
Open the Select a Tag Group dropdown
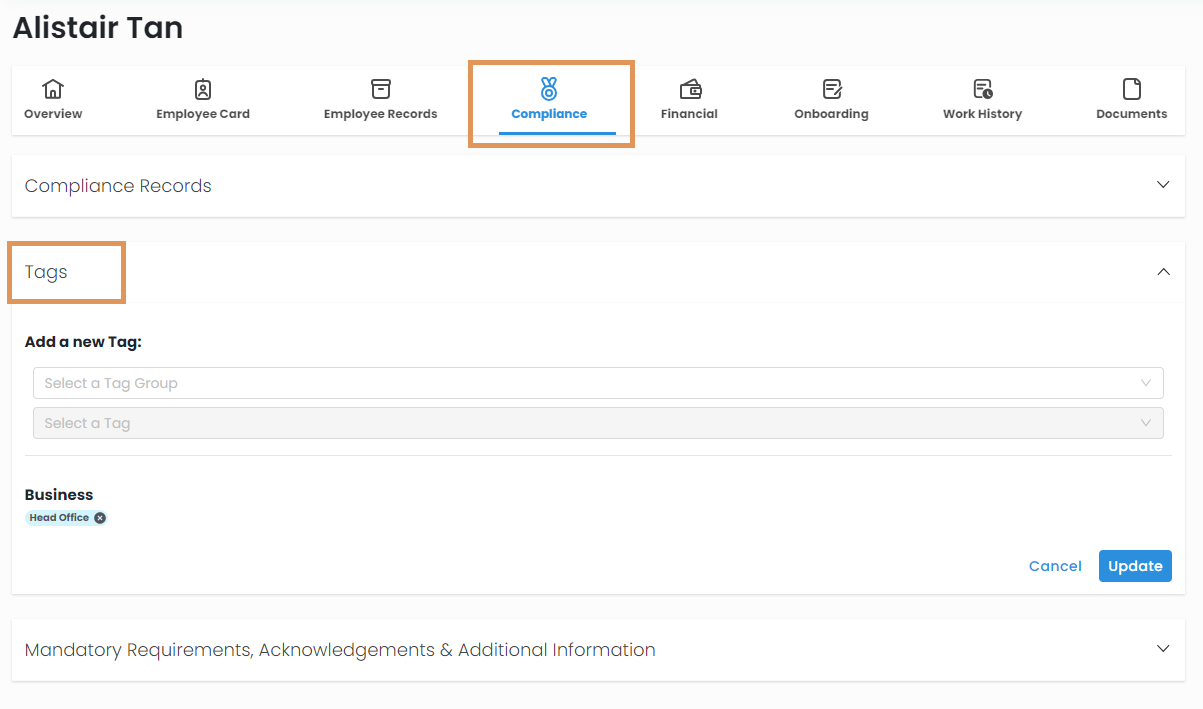[x=597, y=383]
